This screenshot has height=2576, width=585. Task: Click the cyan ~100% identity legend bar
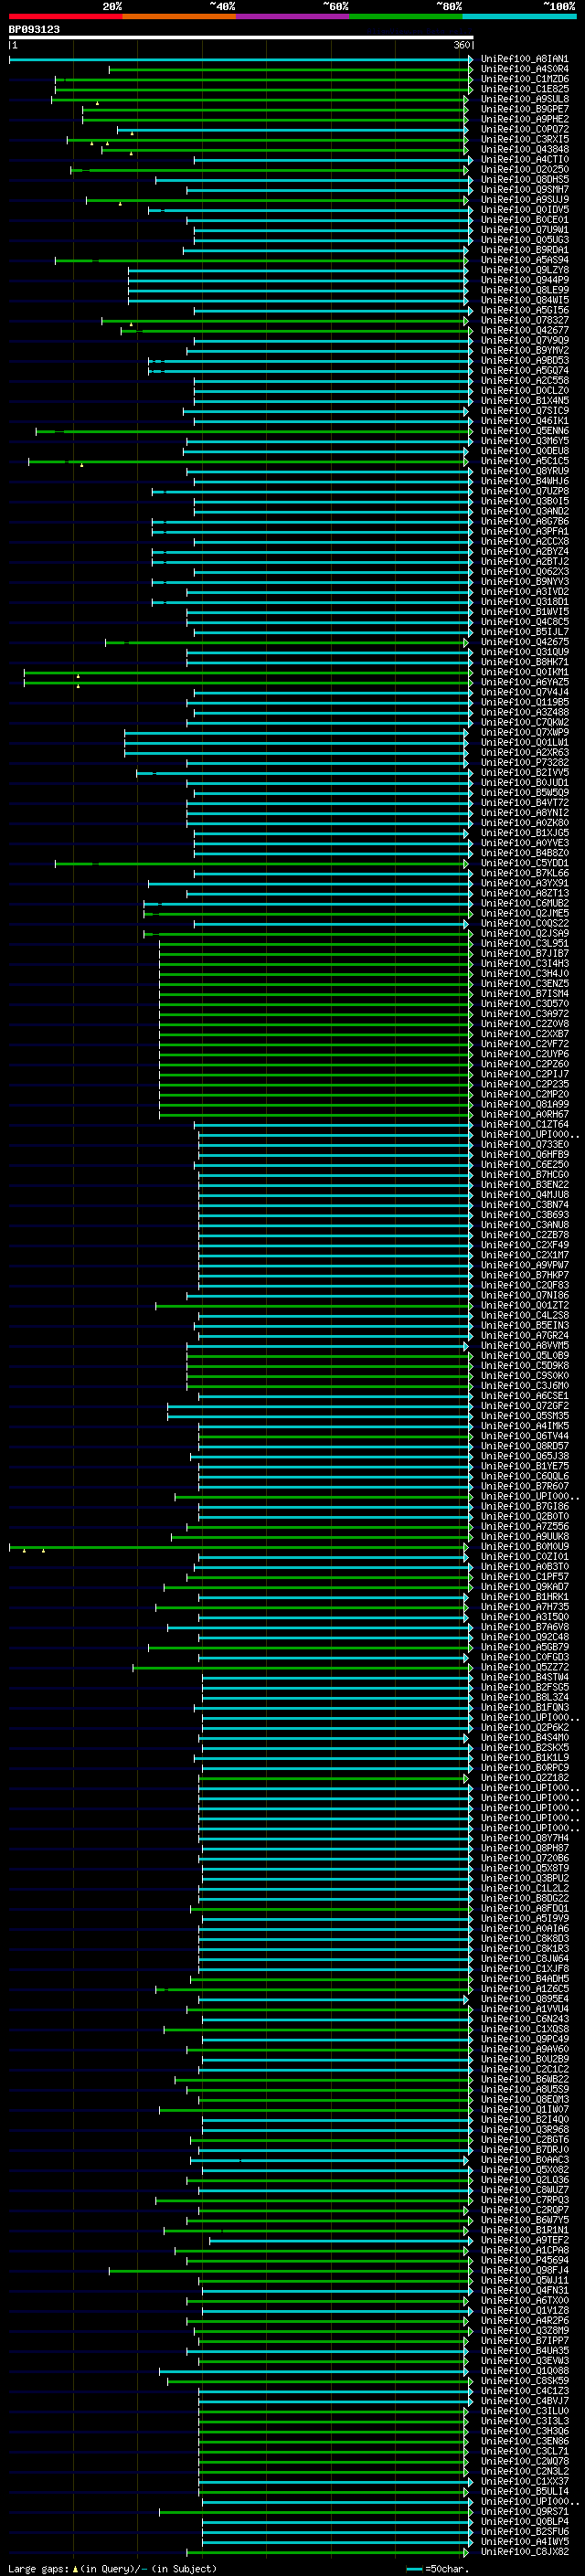[x=519, y=16]
